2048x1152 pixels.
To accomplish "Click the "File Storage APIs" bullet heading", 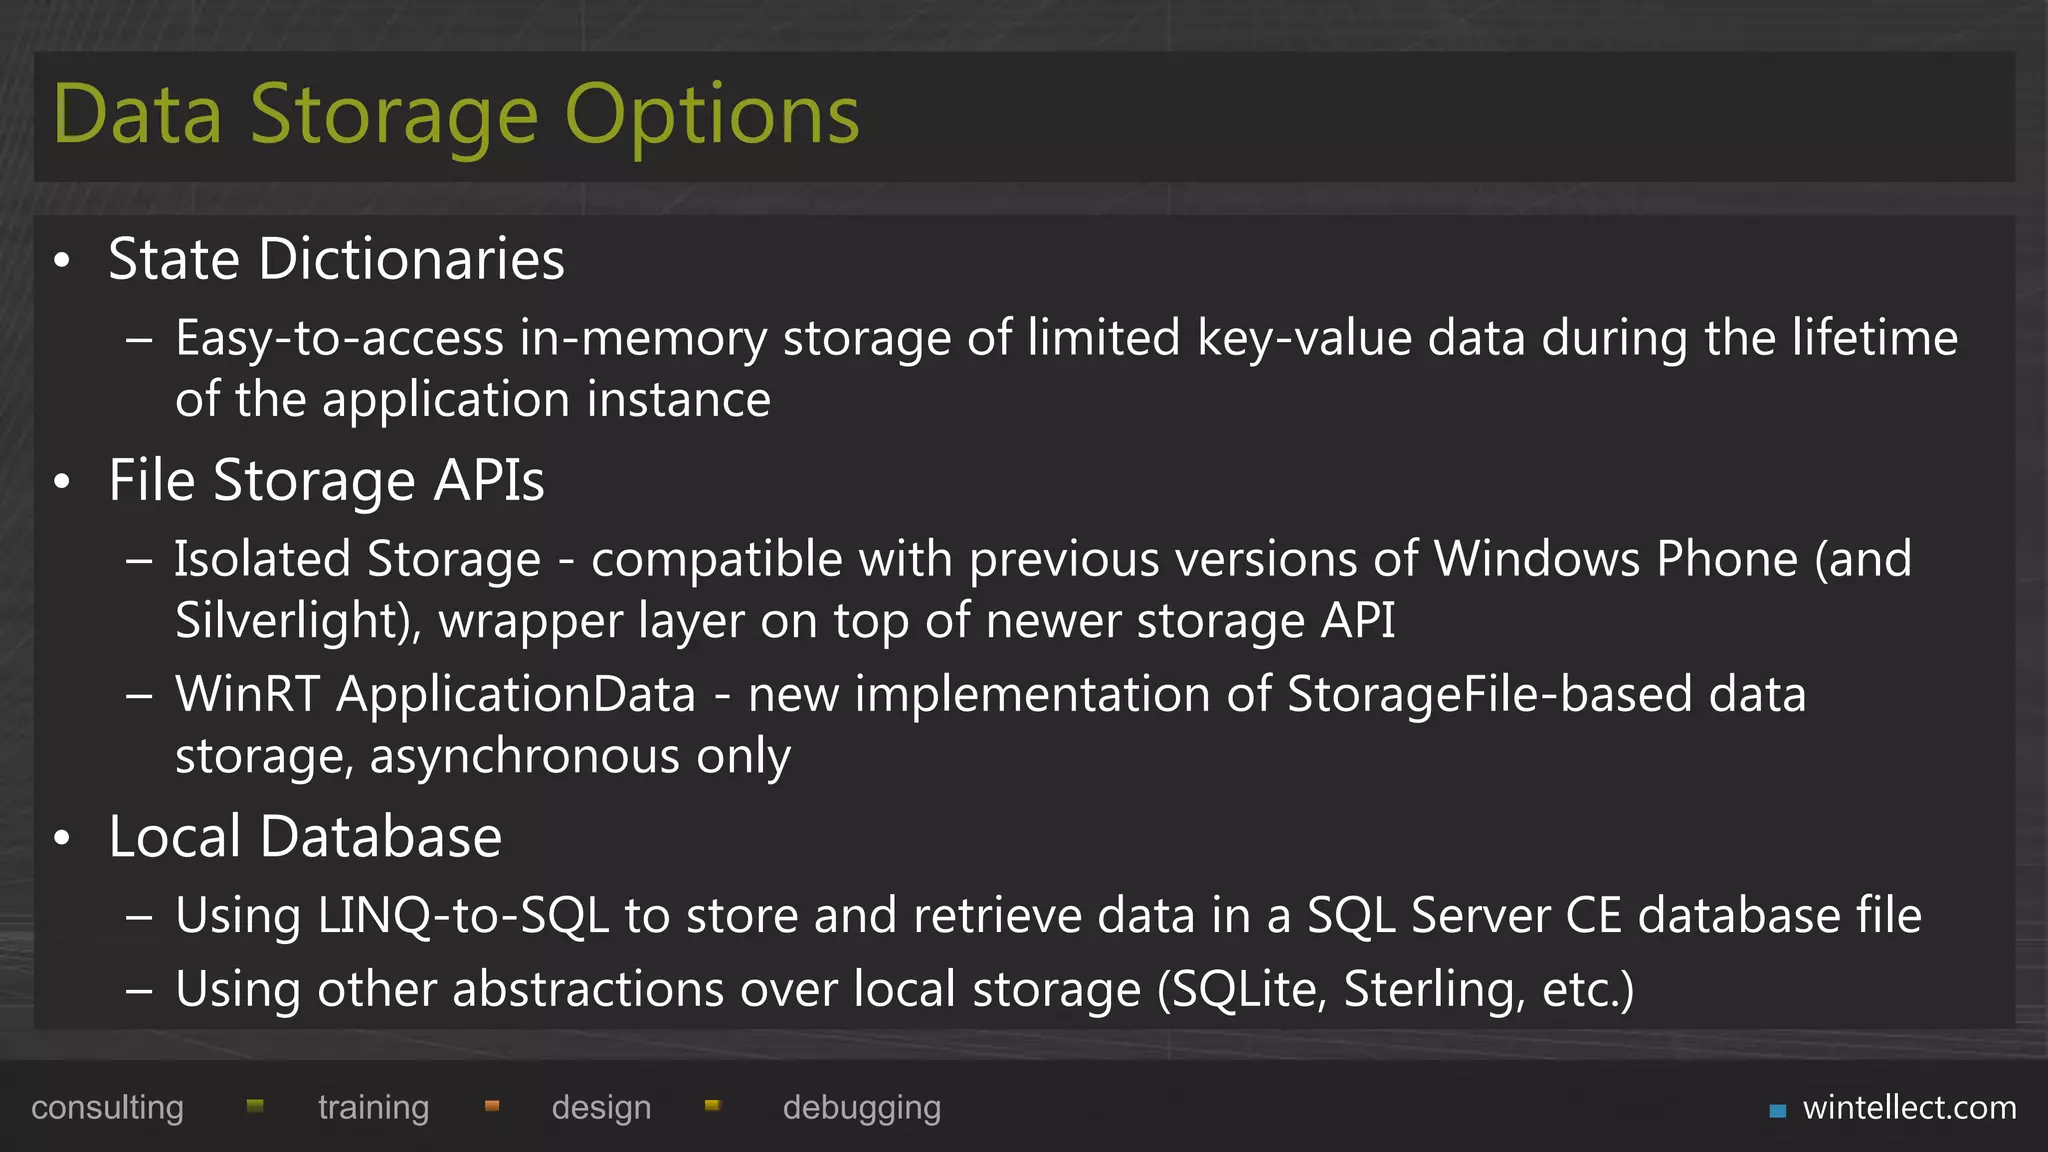I will click(326, 481).
